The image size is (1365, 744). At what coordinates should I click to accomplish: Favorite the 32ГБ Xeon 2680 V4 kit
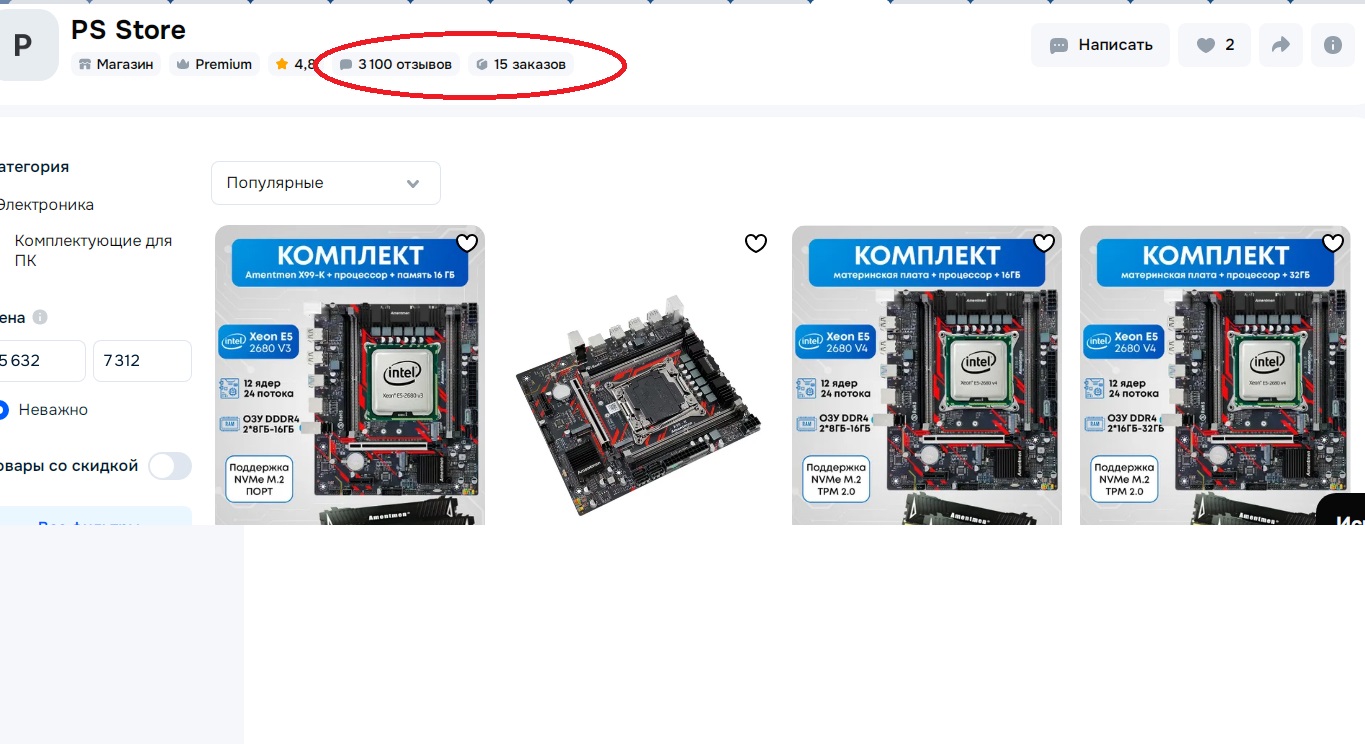pos(1333,243)
